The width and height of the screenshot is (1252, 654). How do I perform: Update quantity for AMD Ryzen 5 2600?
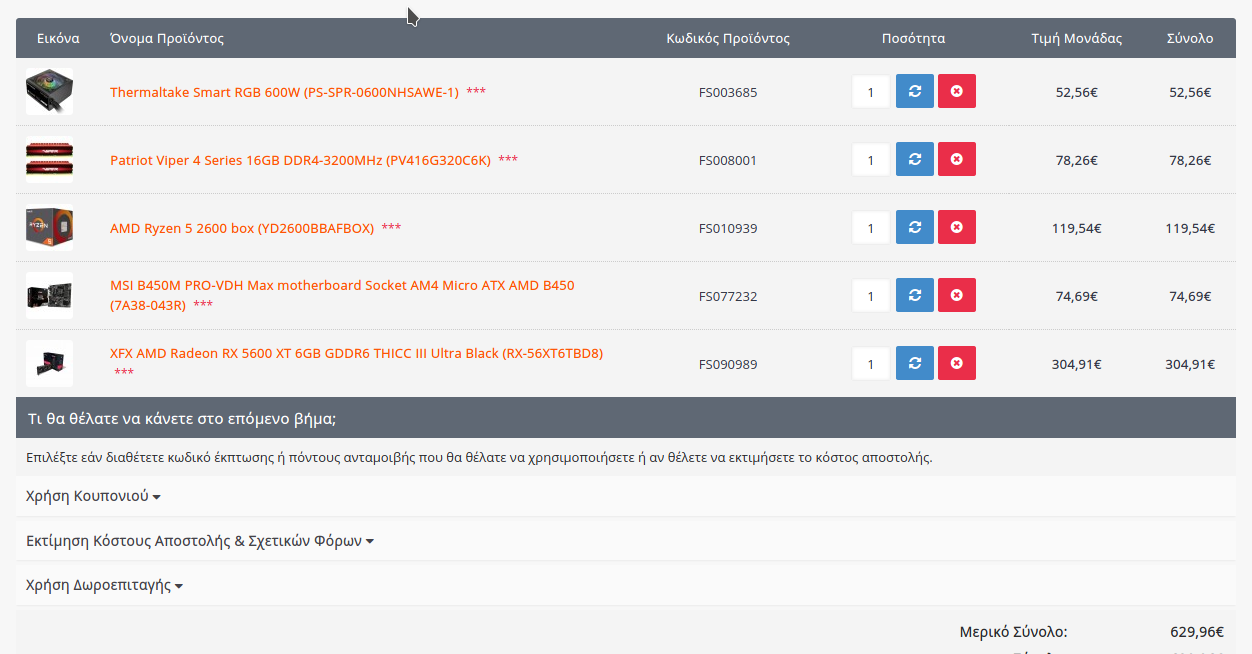[x=914, y=227]
